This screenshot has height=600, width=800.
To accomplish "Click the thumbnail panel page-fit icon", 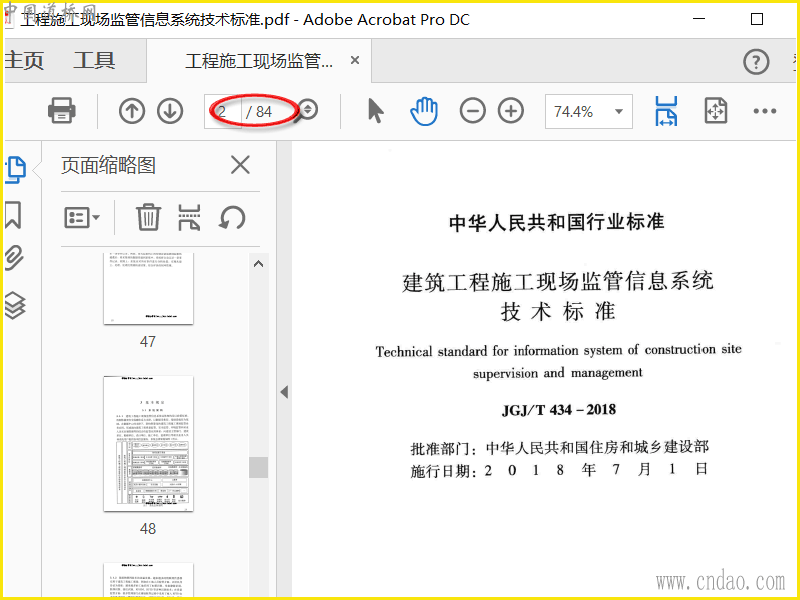I will [x=189, y=217].
